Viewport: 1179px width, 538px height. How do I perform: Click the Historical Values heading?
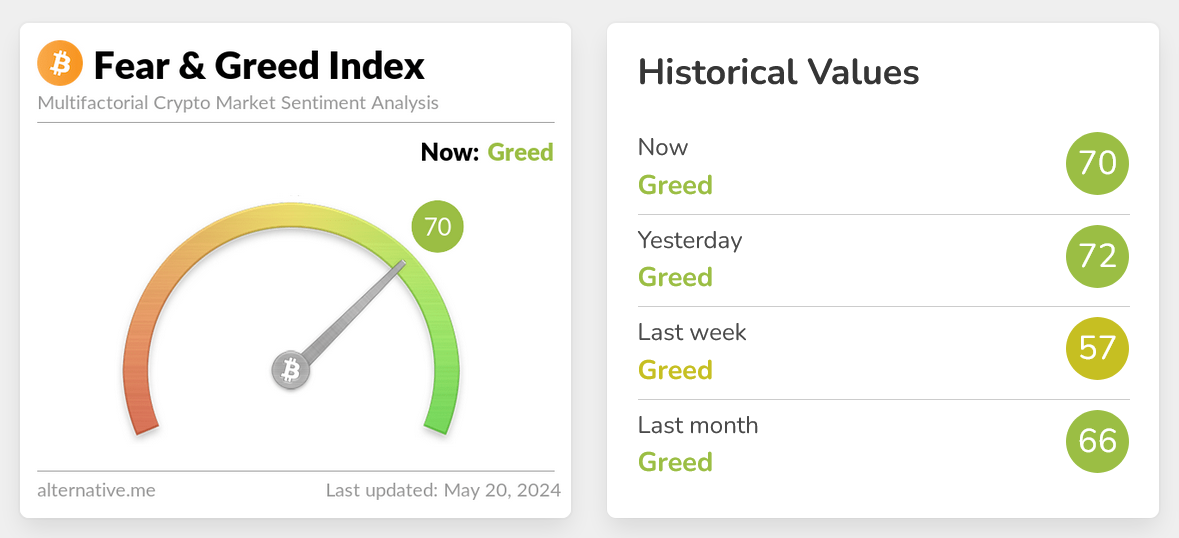click(778, 72)
